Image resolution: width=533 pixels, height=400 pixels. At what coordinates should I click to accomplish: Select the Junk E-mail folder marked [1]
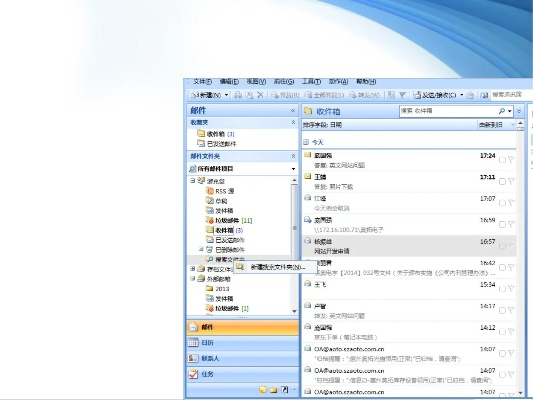227,309
